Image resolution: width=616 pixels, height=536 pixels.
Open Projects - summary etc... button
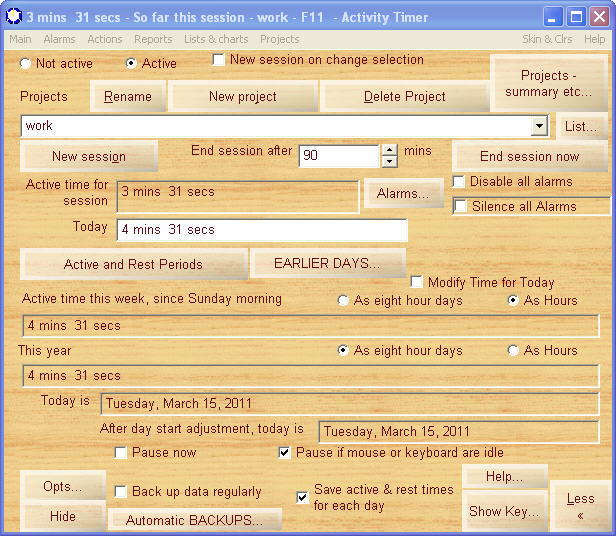[548, 83]
